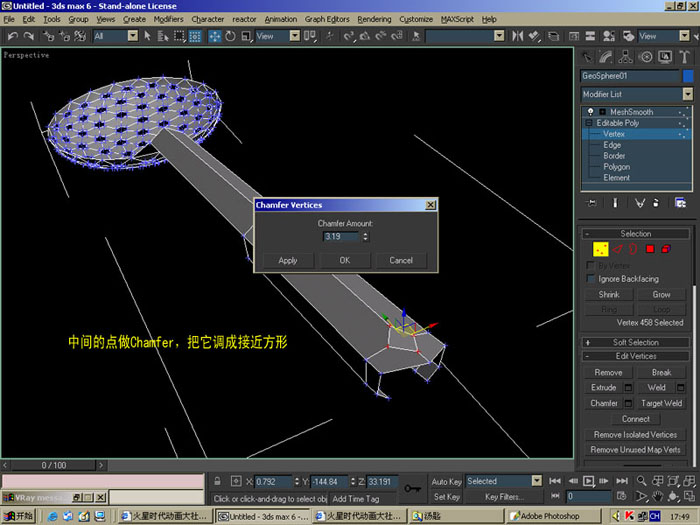The height and width of the screenshot is (525, 700).
Task: Click the Align tool icon
Action: tap(534, 36)
